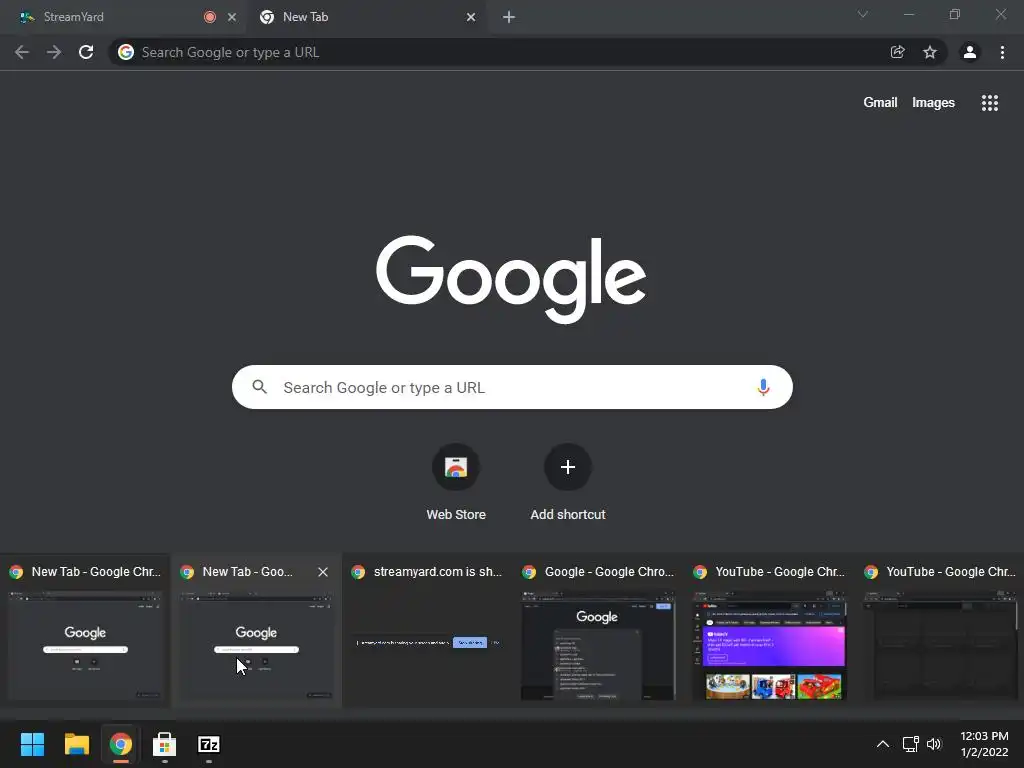
Task: Select Google - Google Chrome window preview
Action: coord(598,631)
